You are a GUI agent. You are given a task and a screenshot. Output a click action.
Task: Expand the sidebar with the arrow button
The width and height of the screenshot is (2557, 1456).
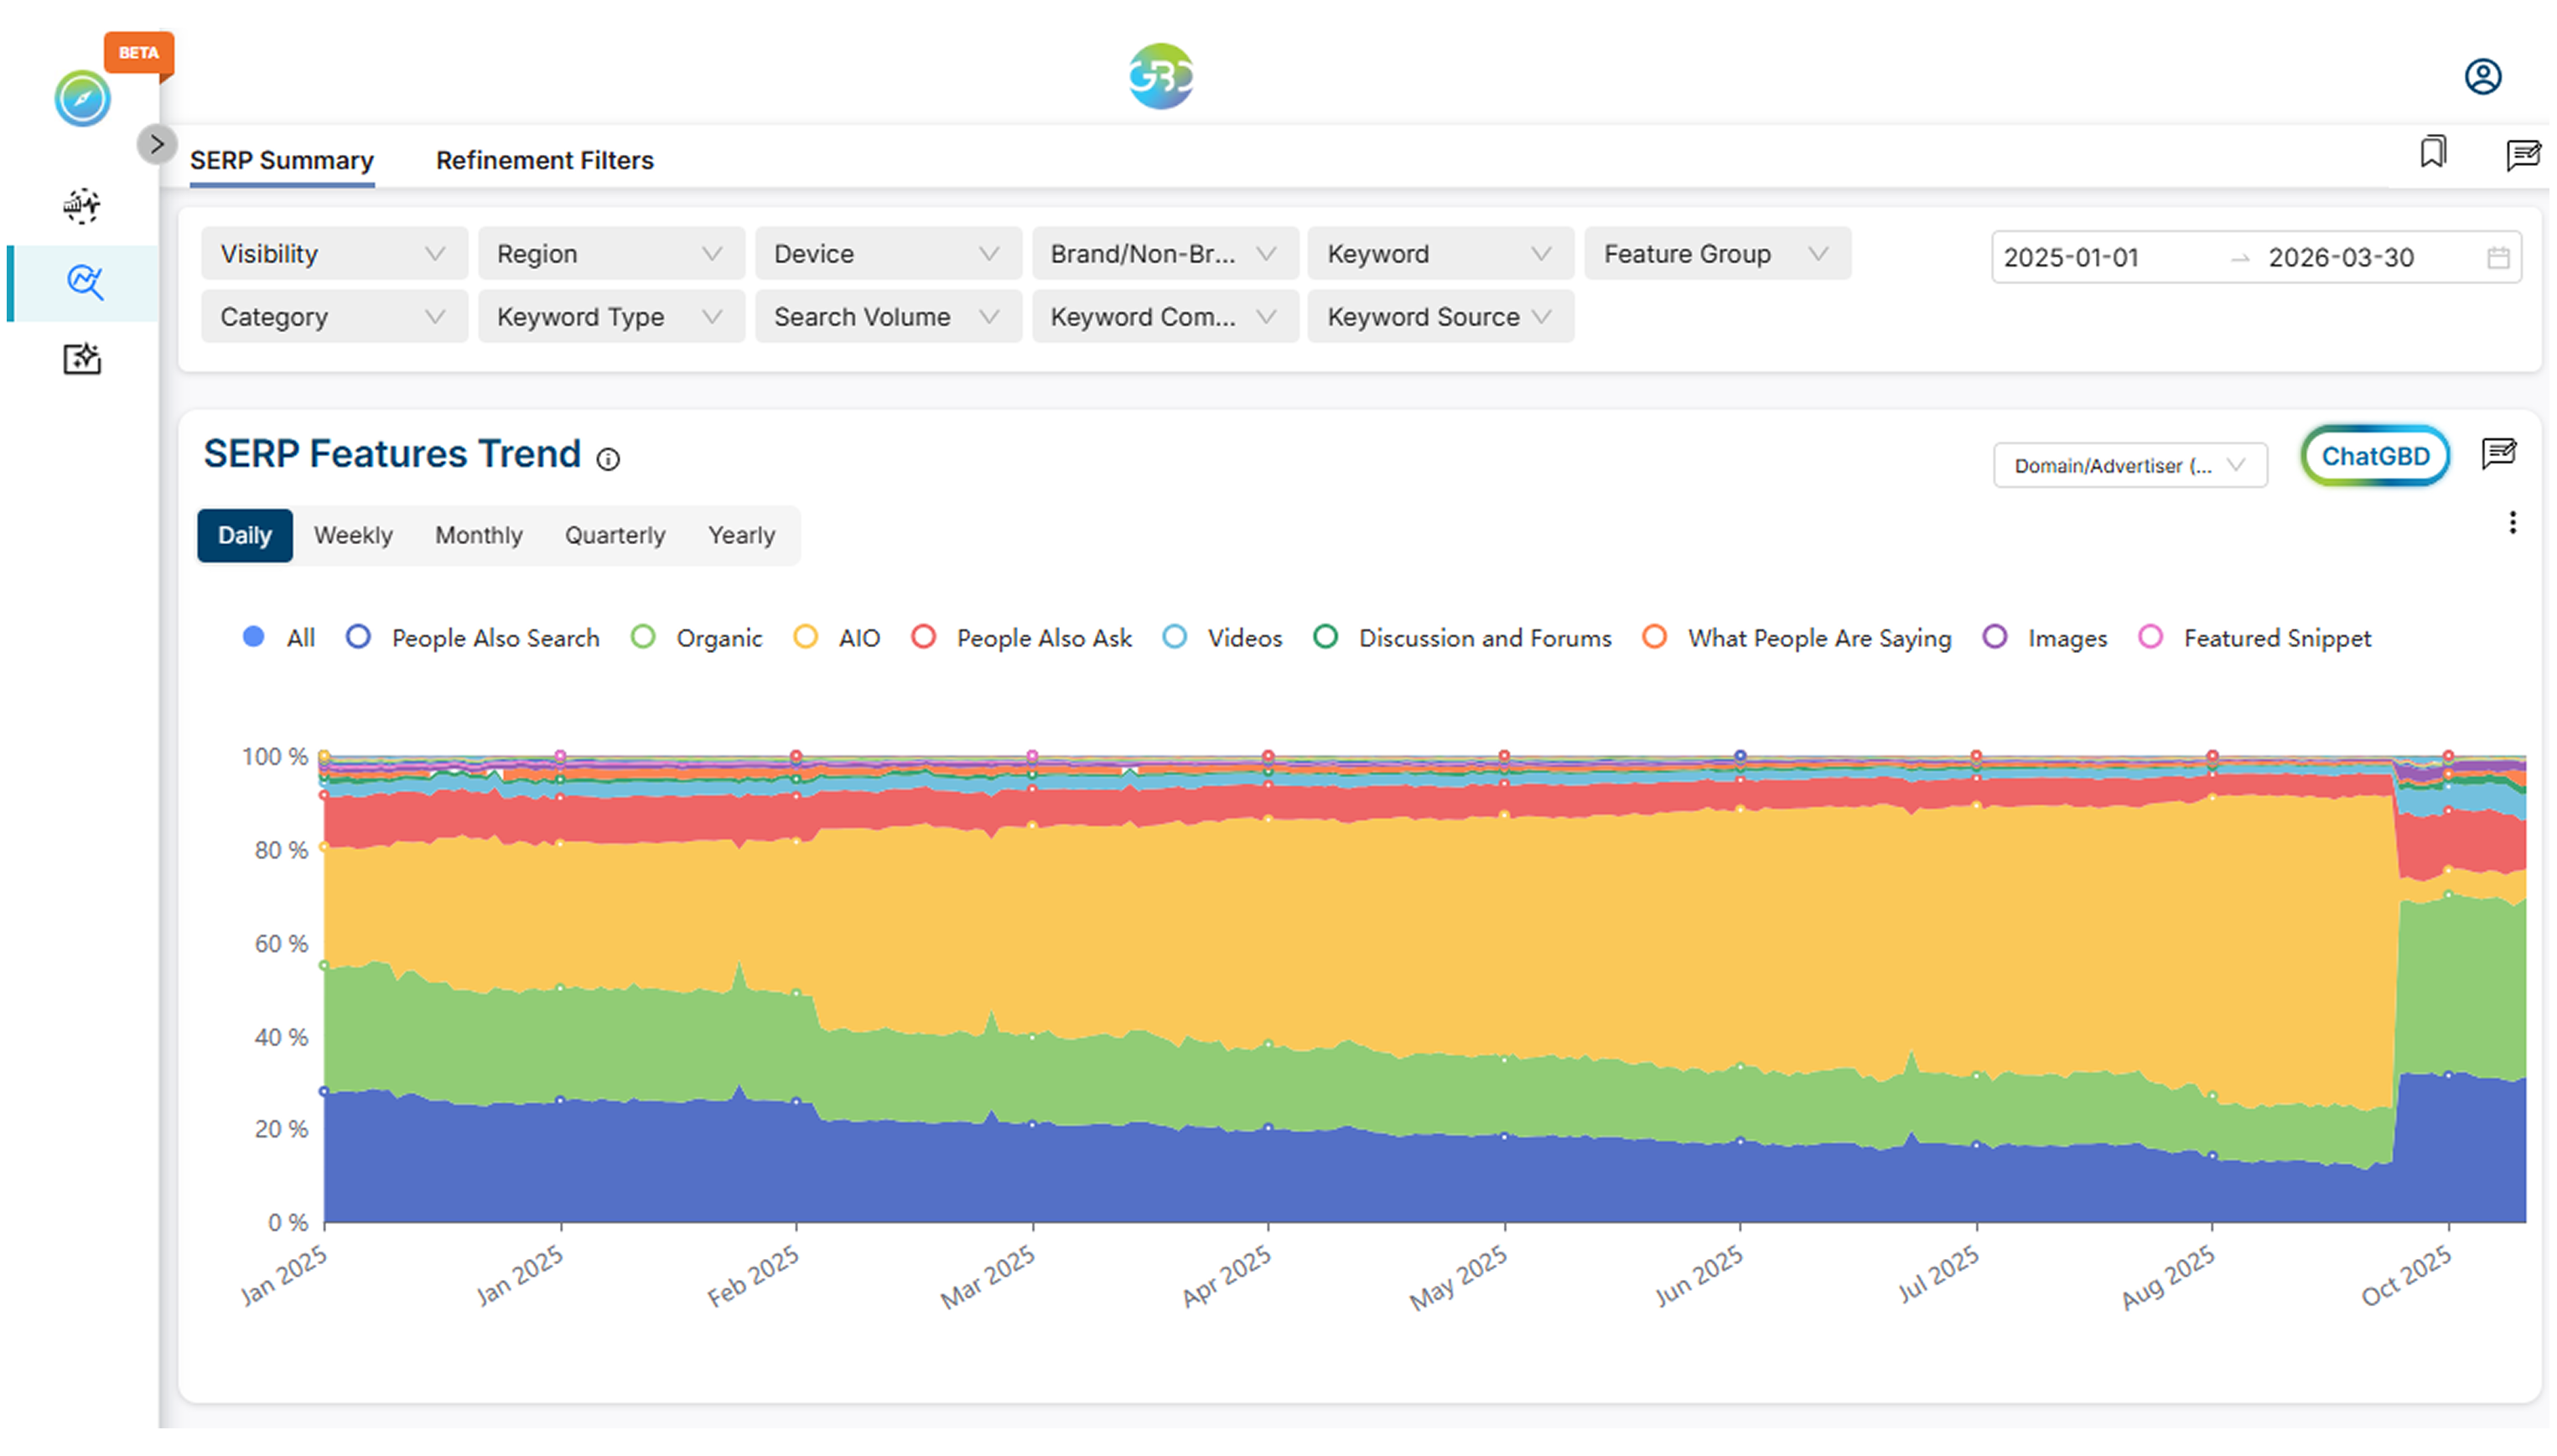[156, 144]
